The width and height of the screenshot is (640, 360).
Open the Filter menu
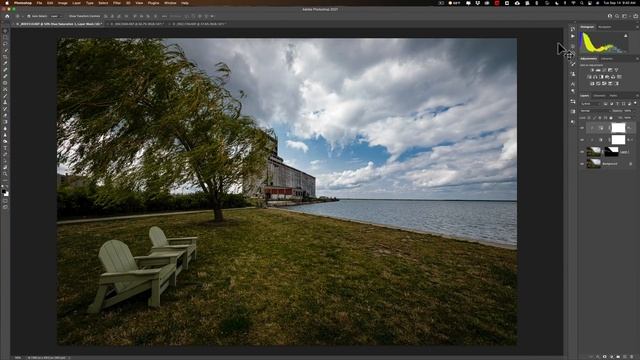pos(117,3)
